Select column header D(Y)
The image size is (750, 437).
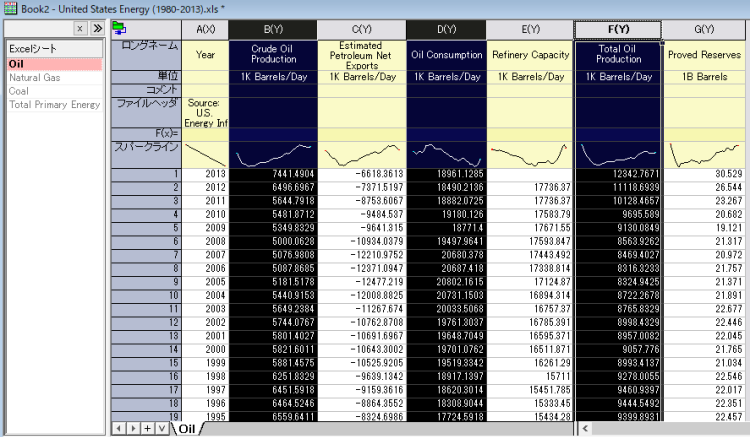pos(446,29)
